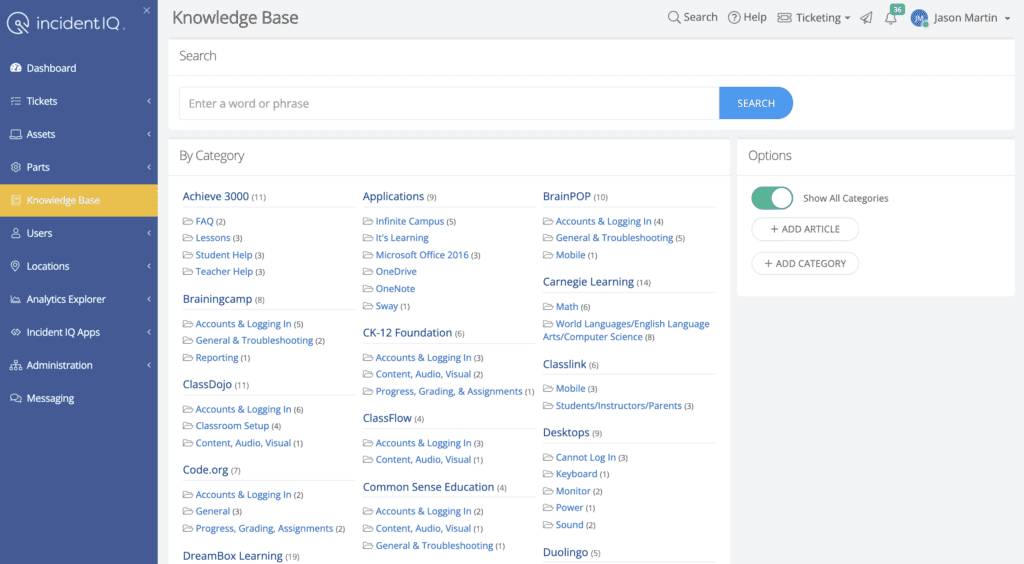The width and height of the screenshot is (1024, 564).
Task: Open the OneNote subcategory link
Action: (395, 289)
